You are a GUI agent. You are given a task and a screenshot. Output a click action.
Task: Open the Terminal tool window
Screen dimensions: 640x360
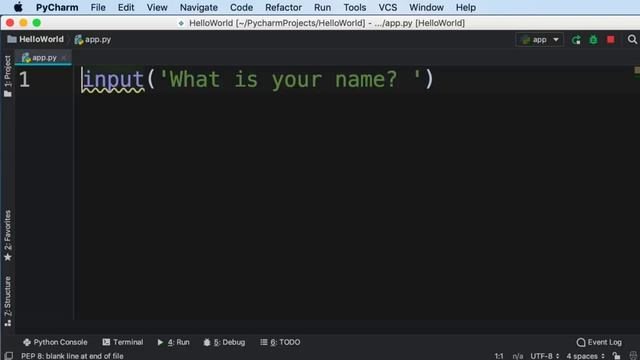coord(122,342)
